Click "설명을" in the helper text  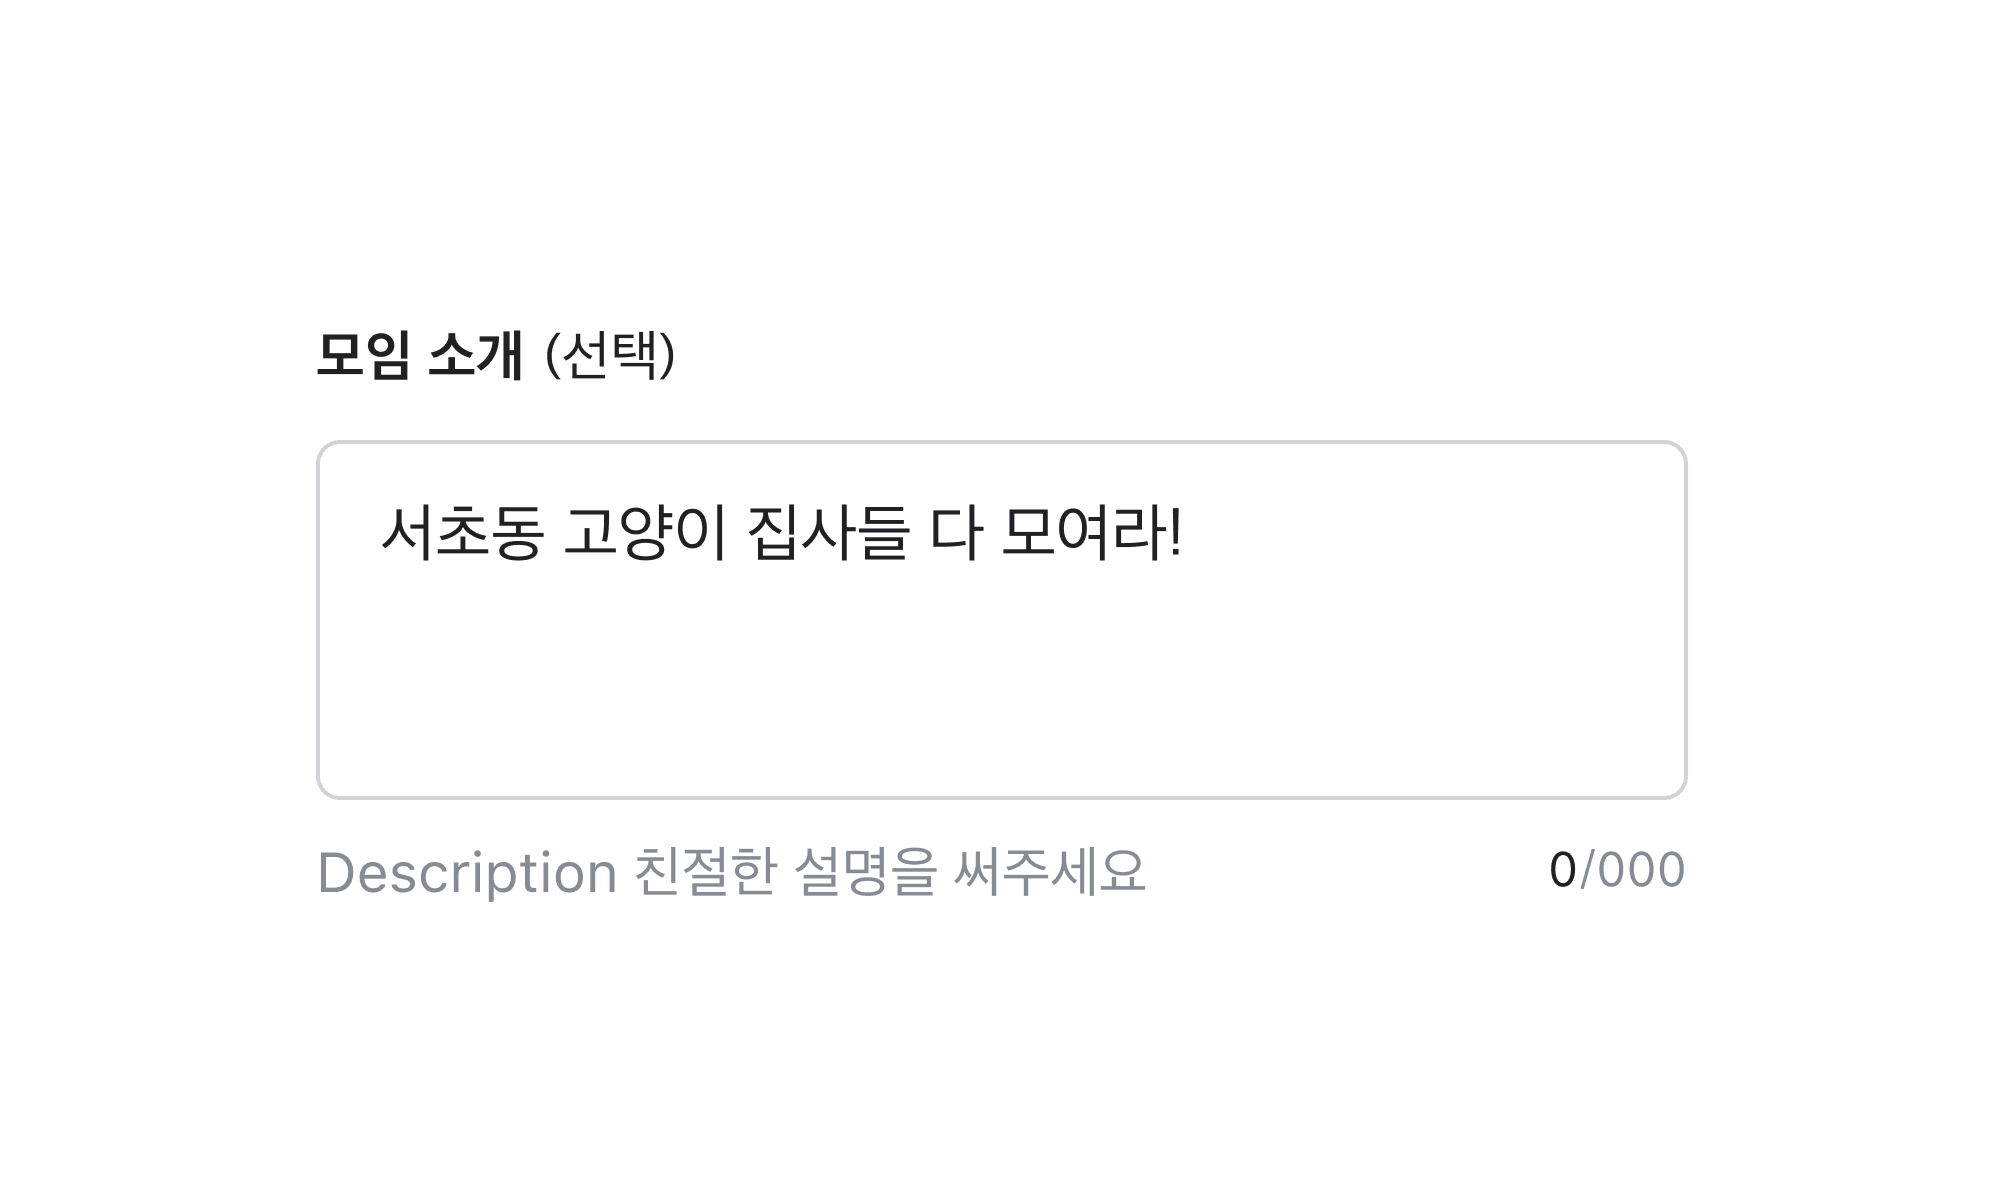coord(865,872)
